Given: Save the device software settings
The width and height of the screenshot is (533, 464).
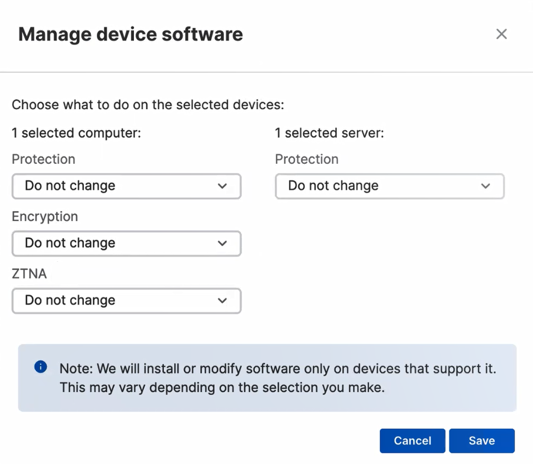Looking at the screenshot, I should (482, 441).
